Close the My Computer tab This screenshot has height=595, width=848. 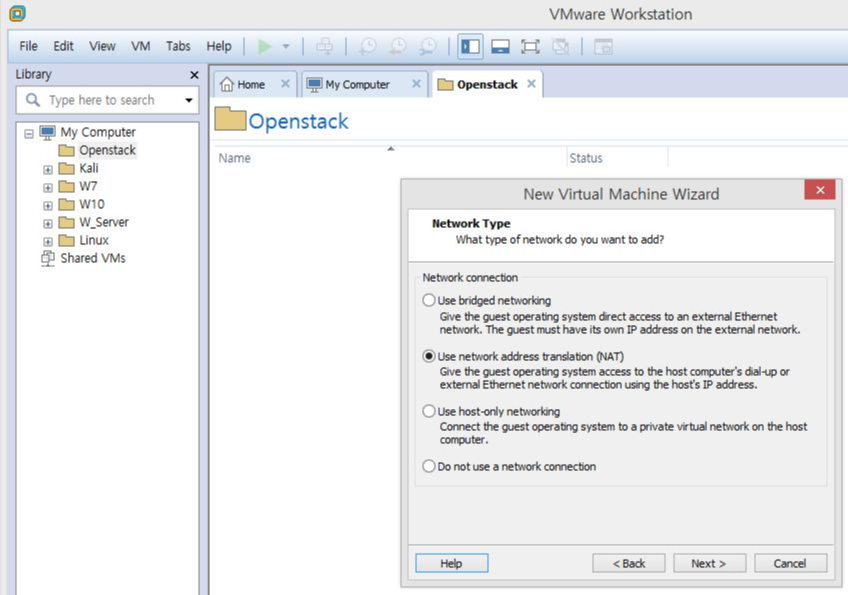pos(416,84)
